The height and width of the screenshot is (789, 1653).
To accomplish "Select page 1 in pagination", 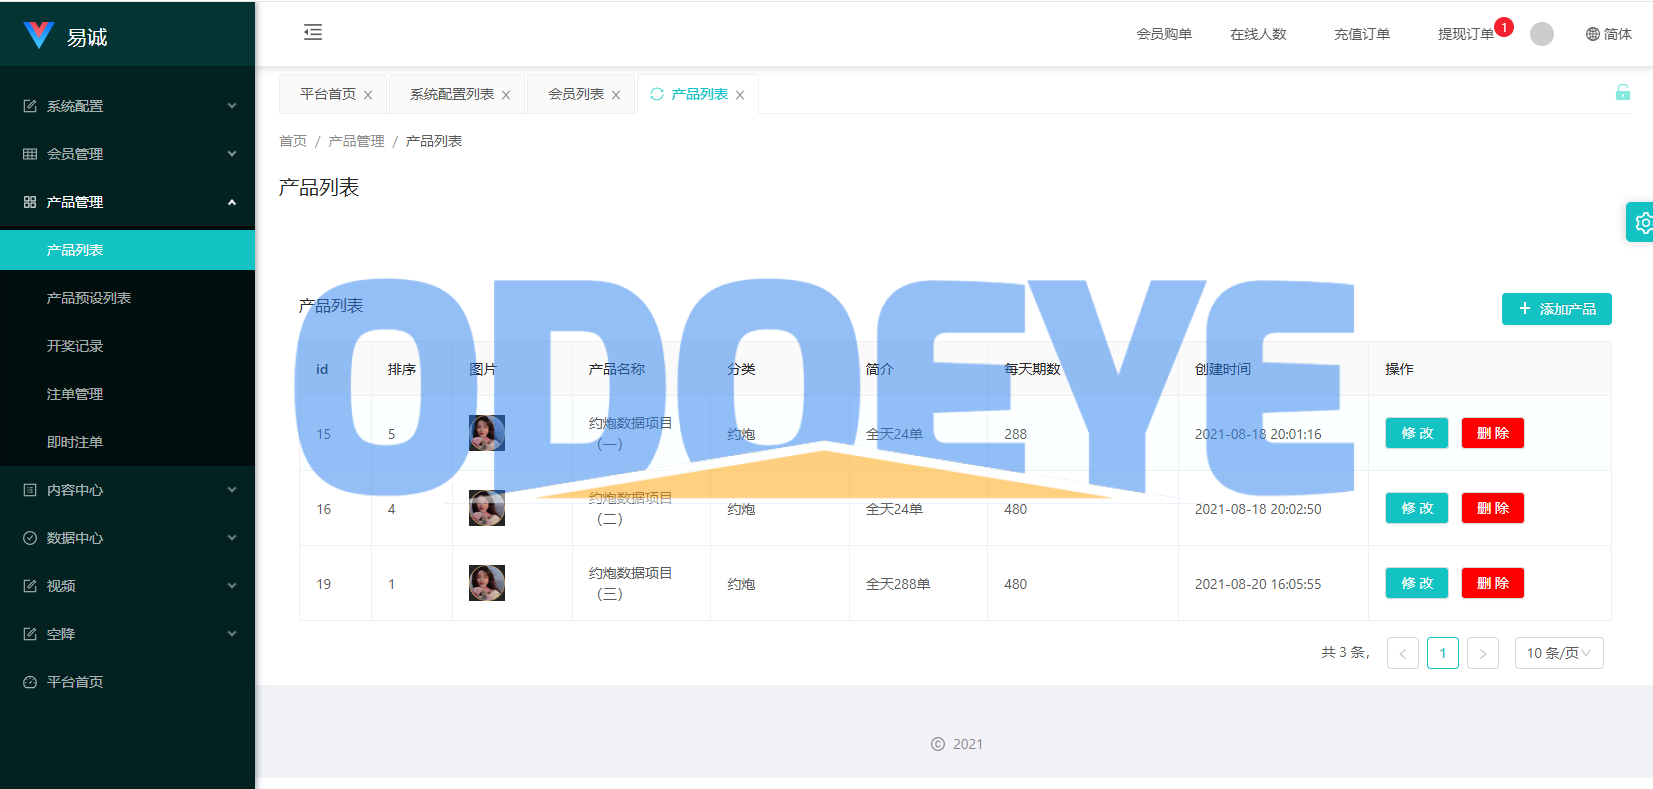I will 1443,653.
